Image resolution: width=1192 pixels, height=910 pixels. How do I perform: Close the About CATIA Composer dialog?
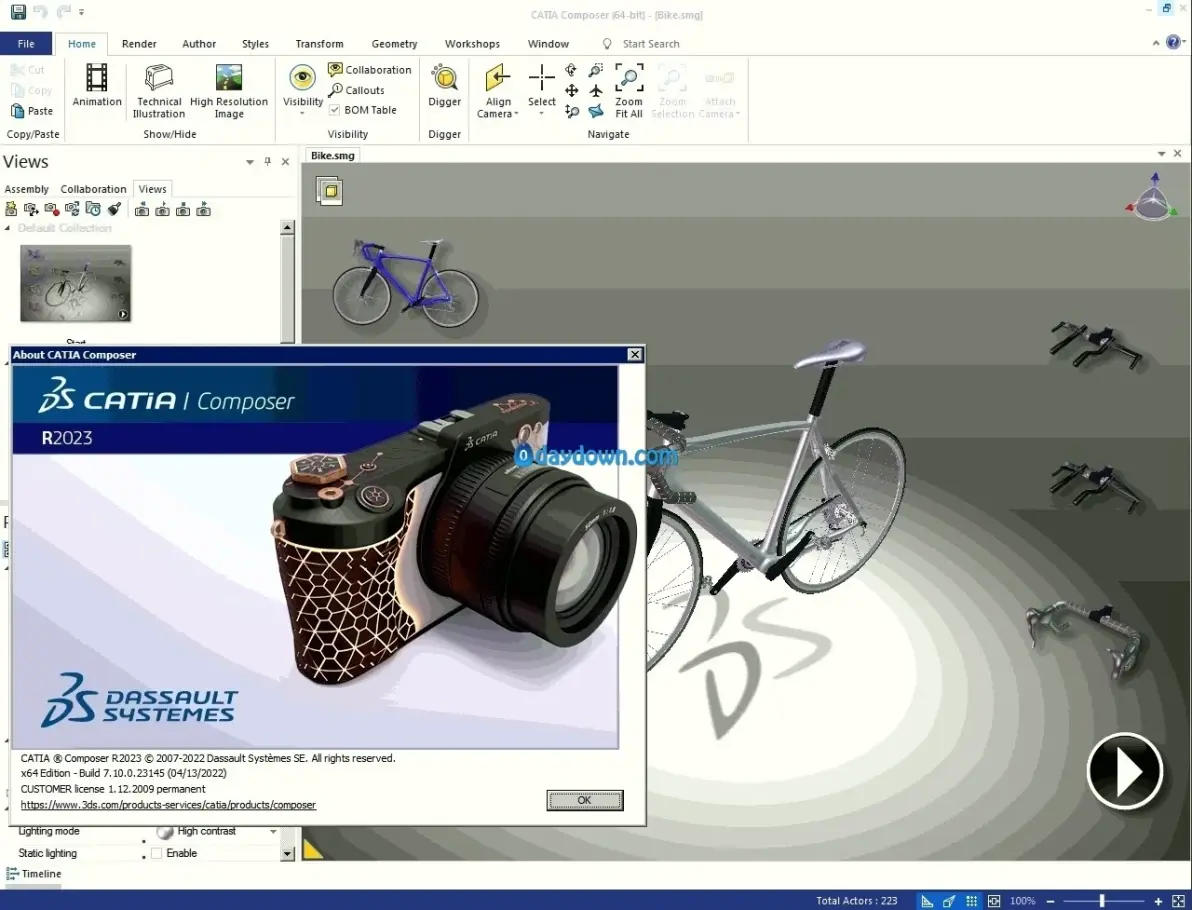(x=635, y=354)
